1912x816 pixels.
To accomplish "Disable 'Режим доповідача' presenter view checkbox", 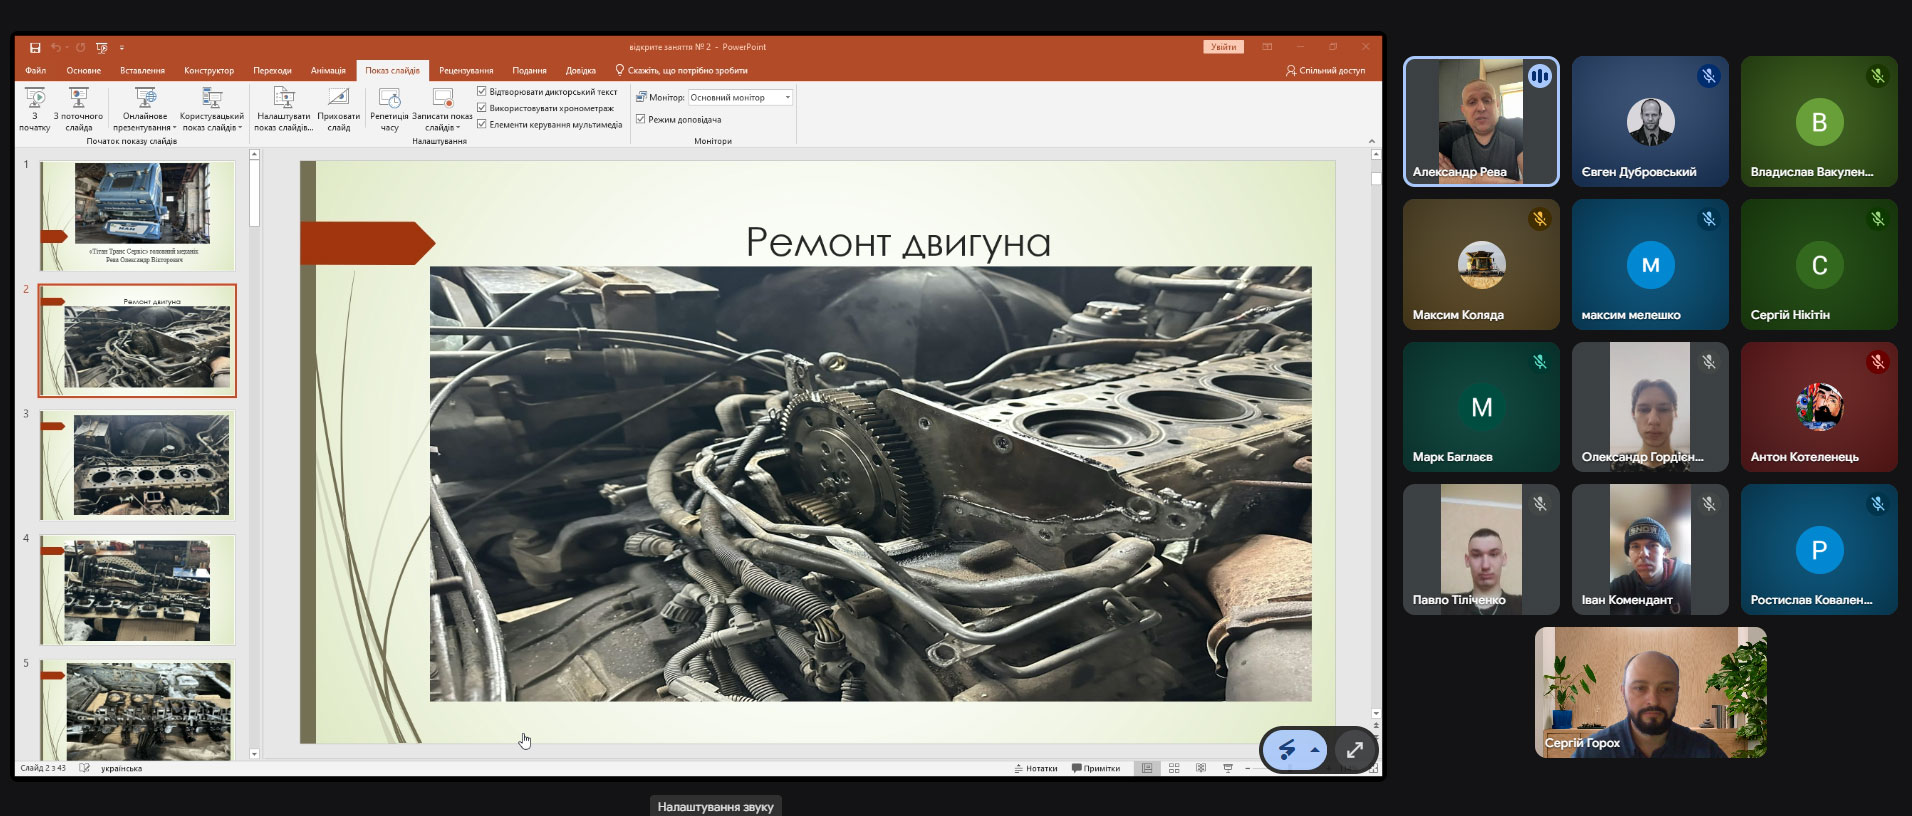I will 641,119.
